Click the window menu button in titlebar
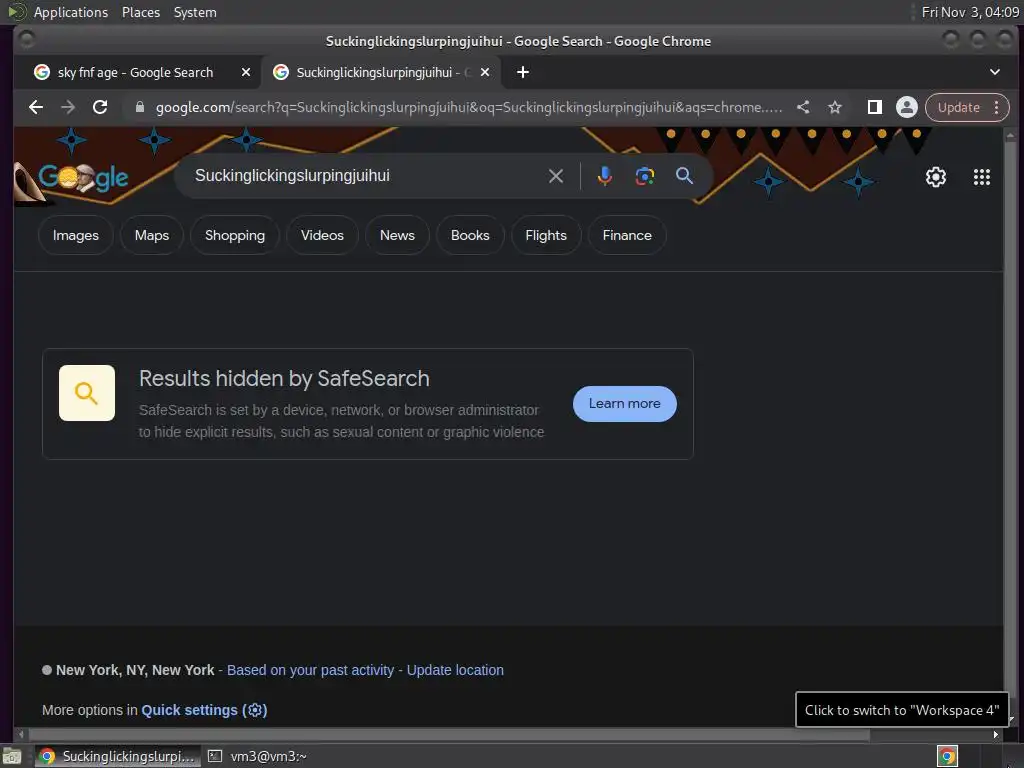 [26, 40]
